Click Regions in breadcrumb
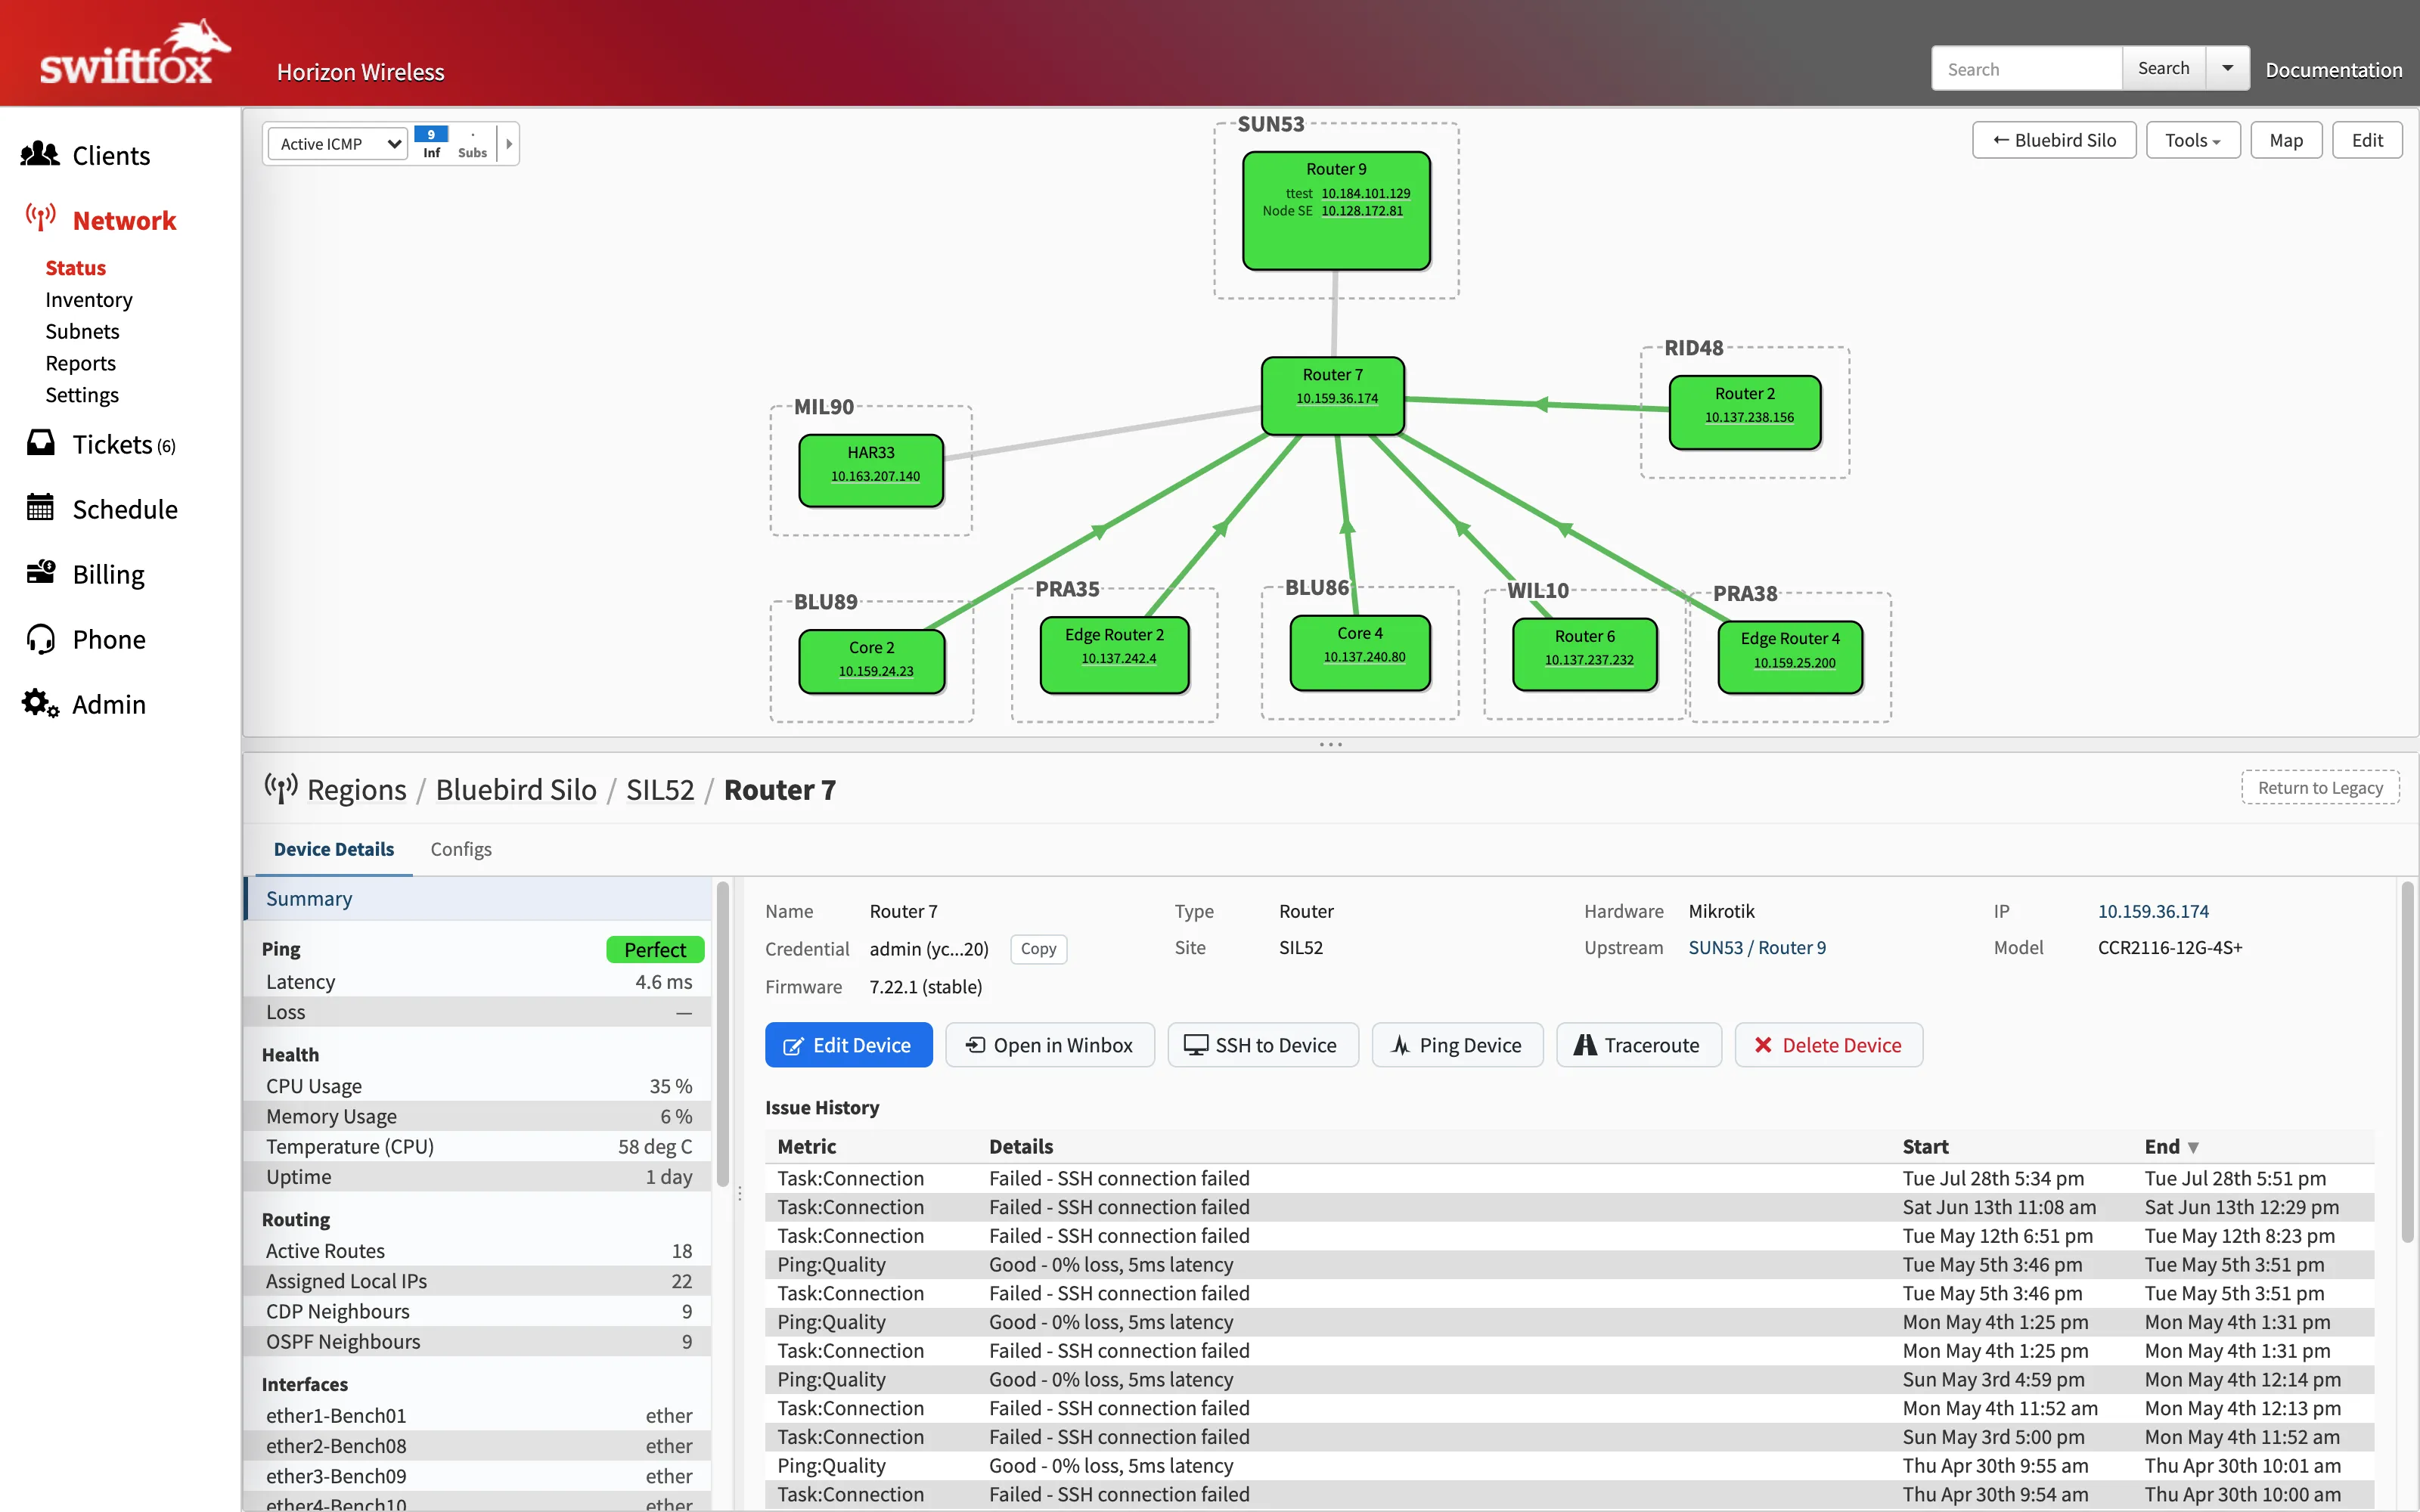The image size is (2420, 1512). click(x=357, y=789)
